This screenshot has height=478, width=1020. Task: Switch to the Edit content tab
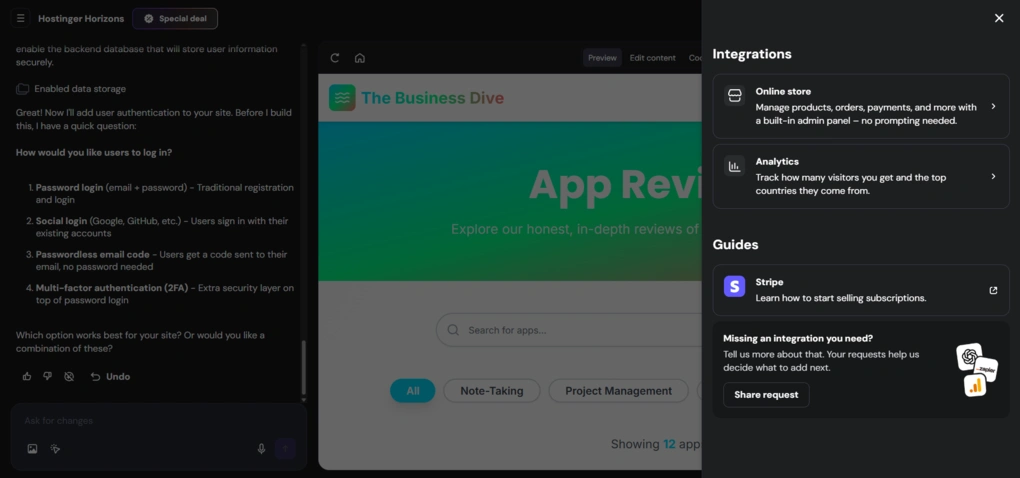[652, 58]
